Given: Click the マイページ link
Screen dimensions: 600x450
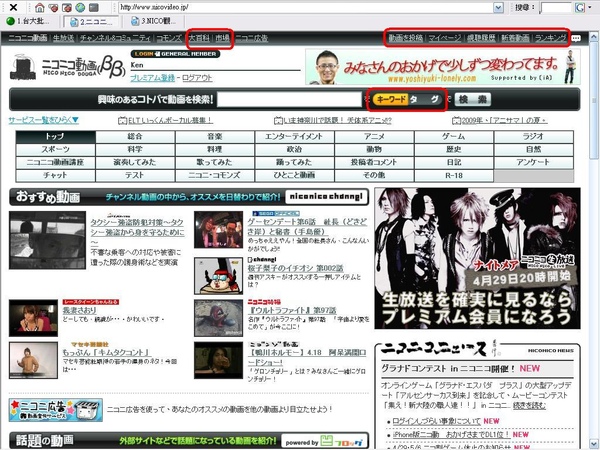Looking at the screenshot, I should (445, 38).
